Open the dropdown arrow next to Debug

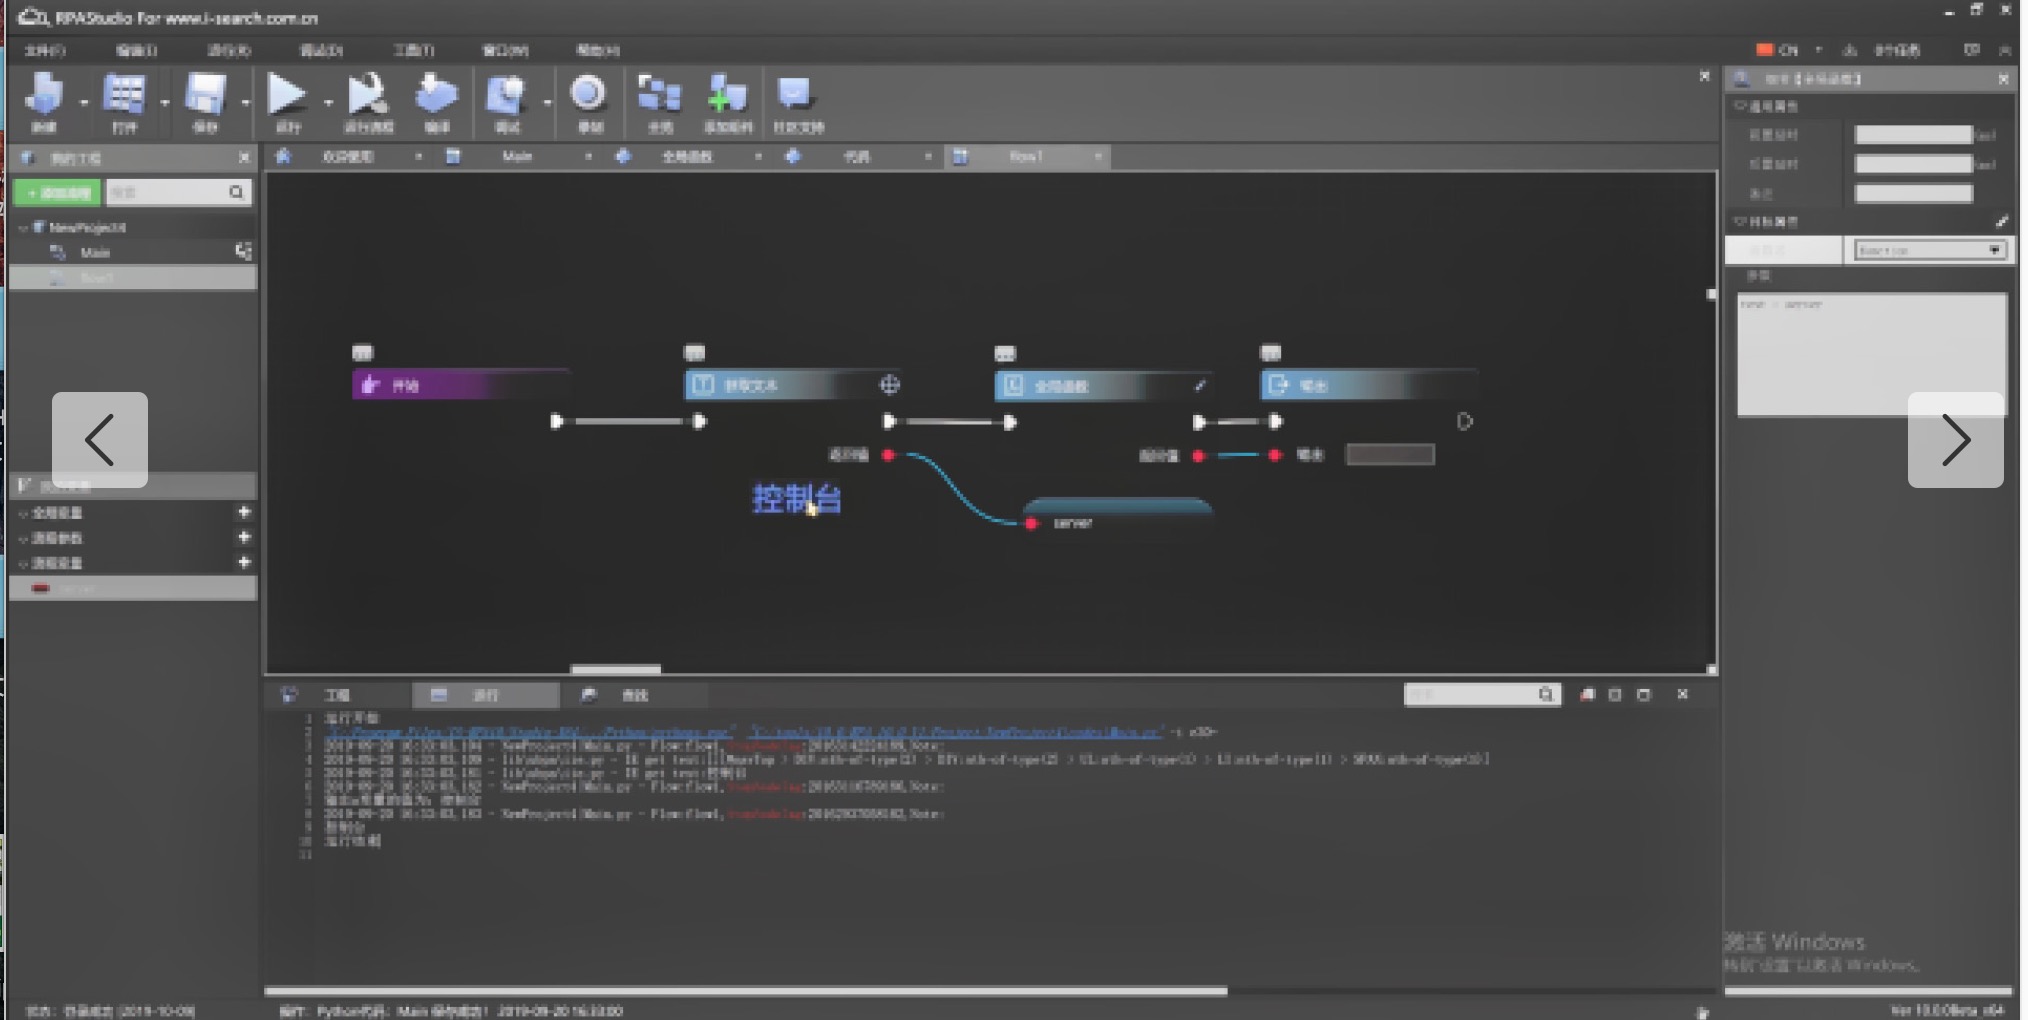(x=546, y=102)
